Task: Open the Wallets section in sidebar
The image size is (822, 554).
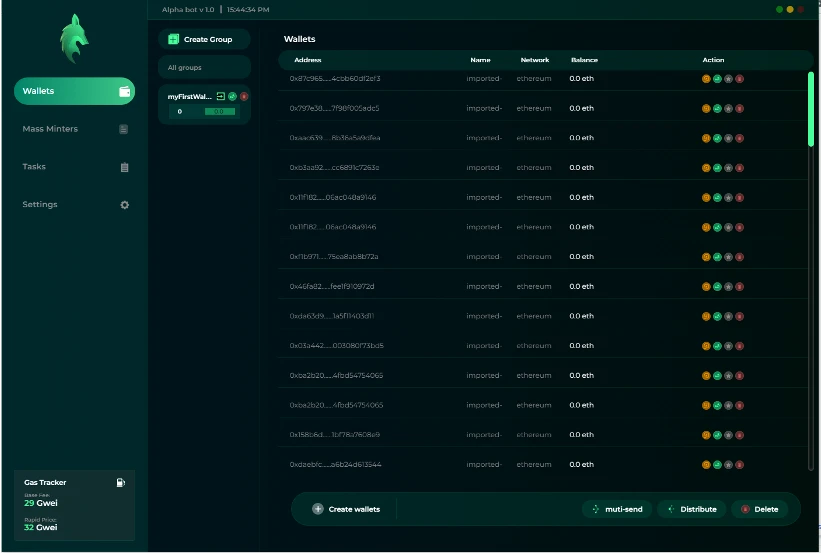Action: (74, 91)
